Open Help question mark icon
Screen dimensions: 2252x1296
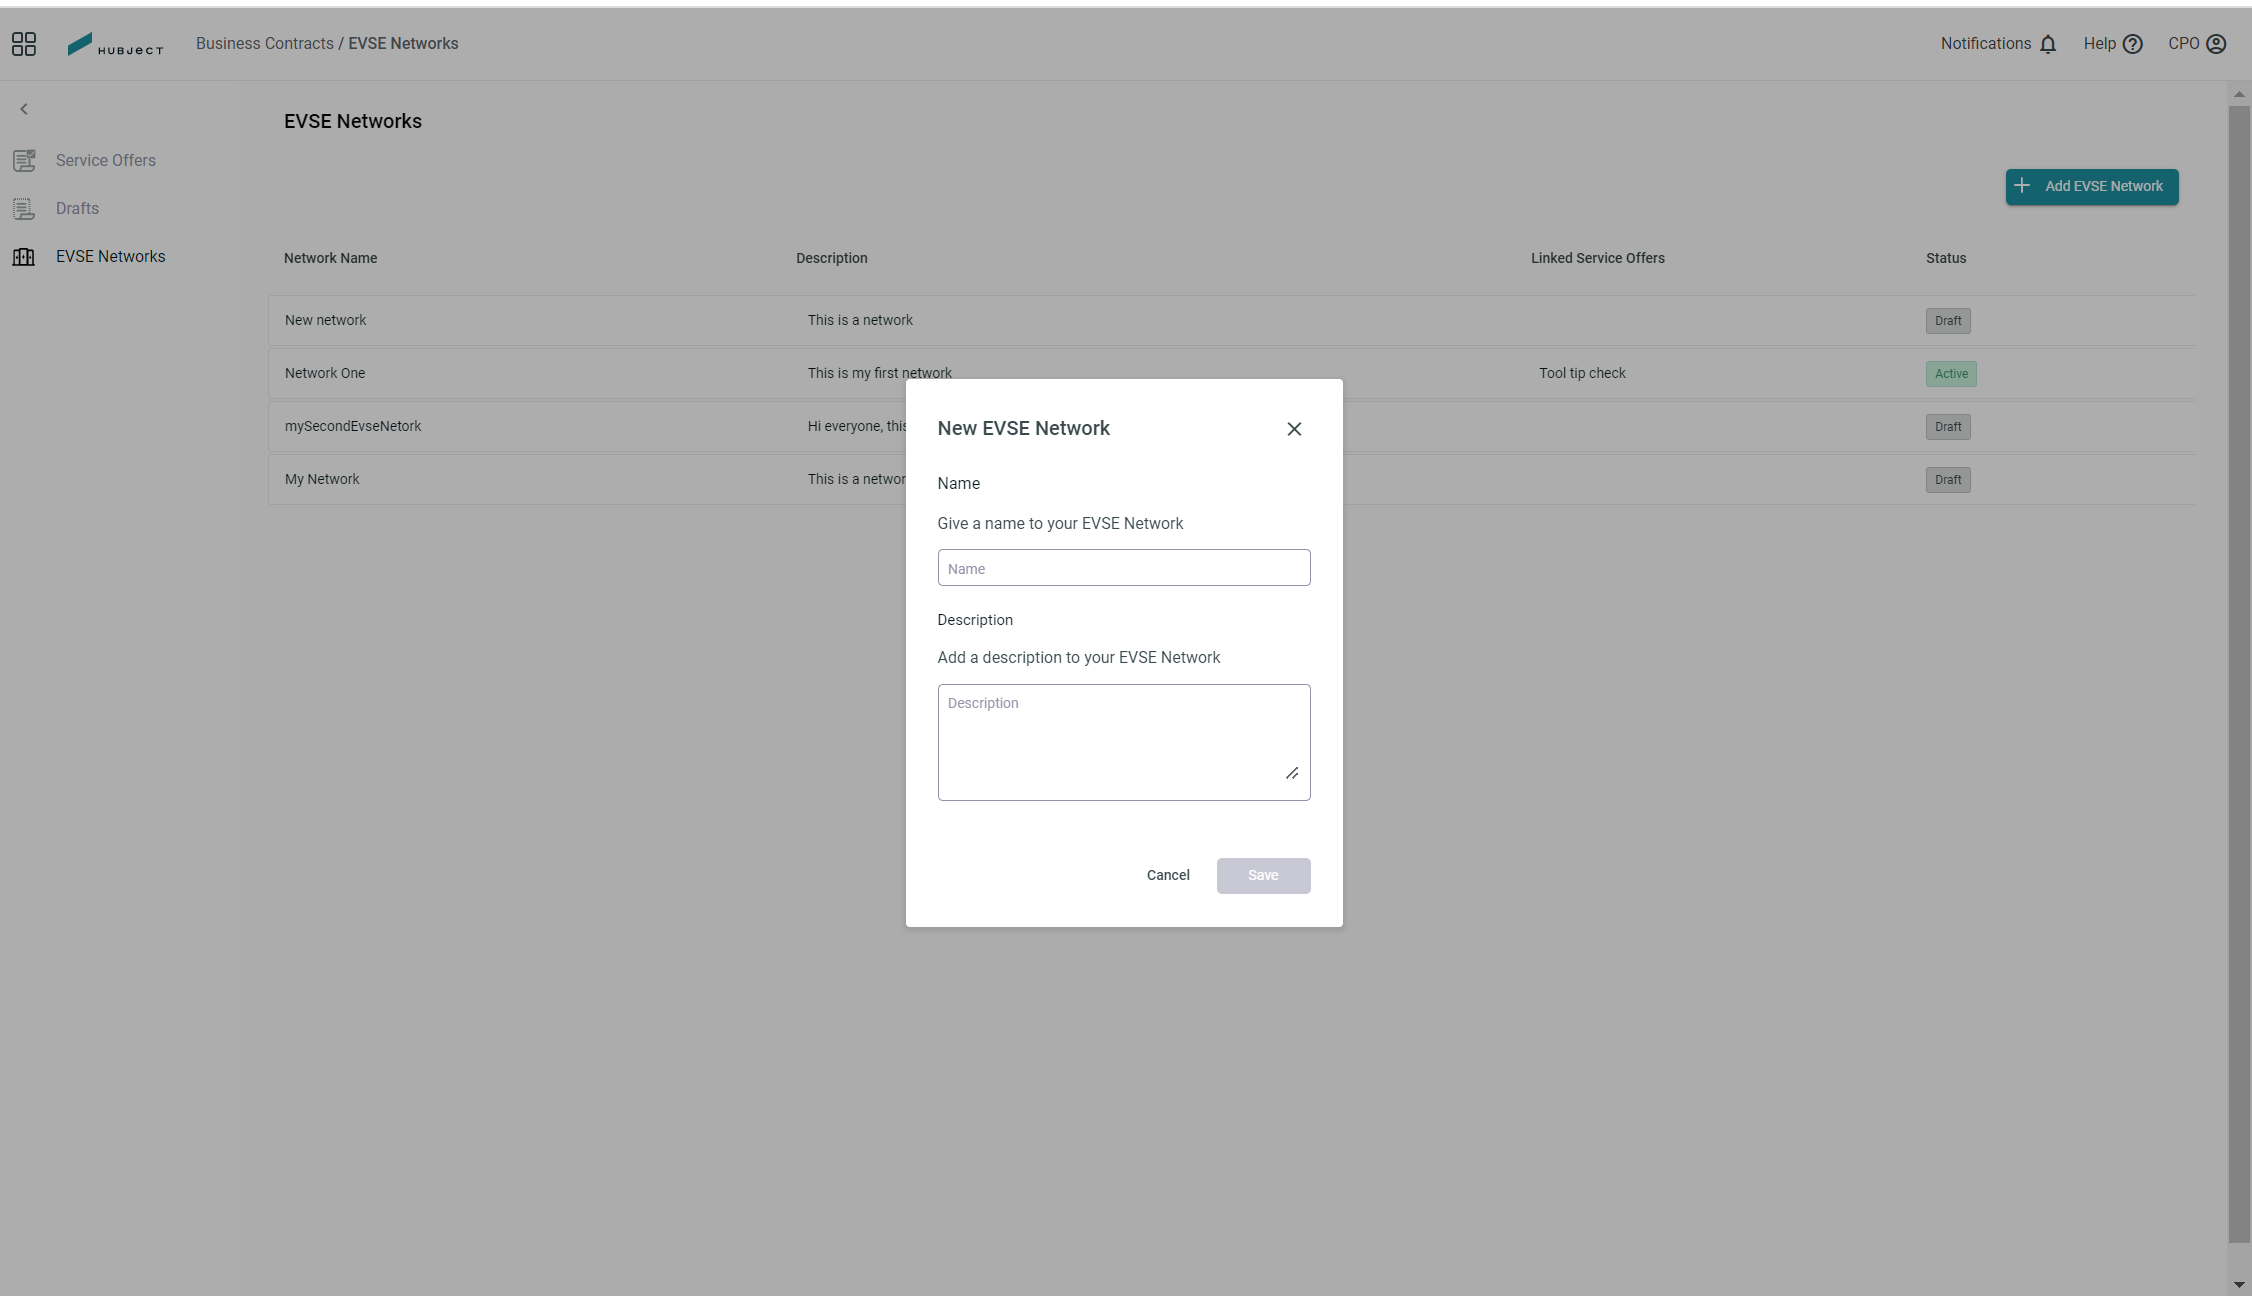coord(2133,44)
